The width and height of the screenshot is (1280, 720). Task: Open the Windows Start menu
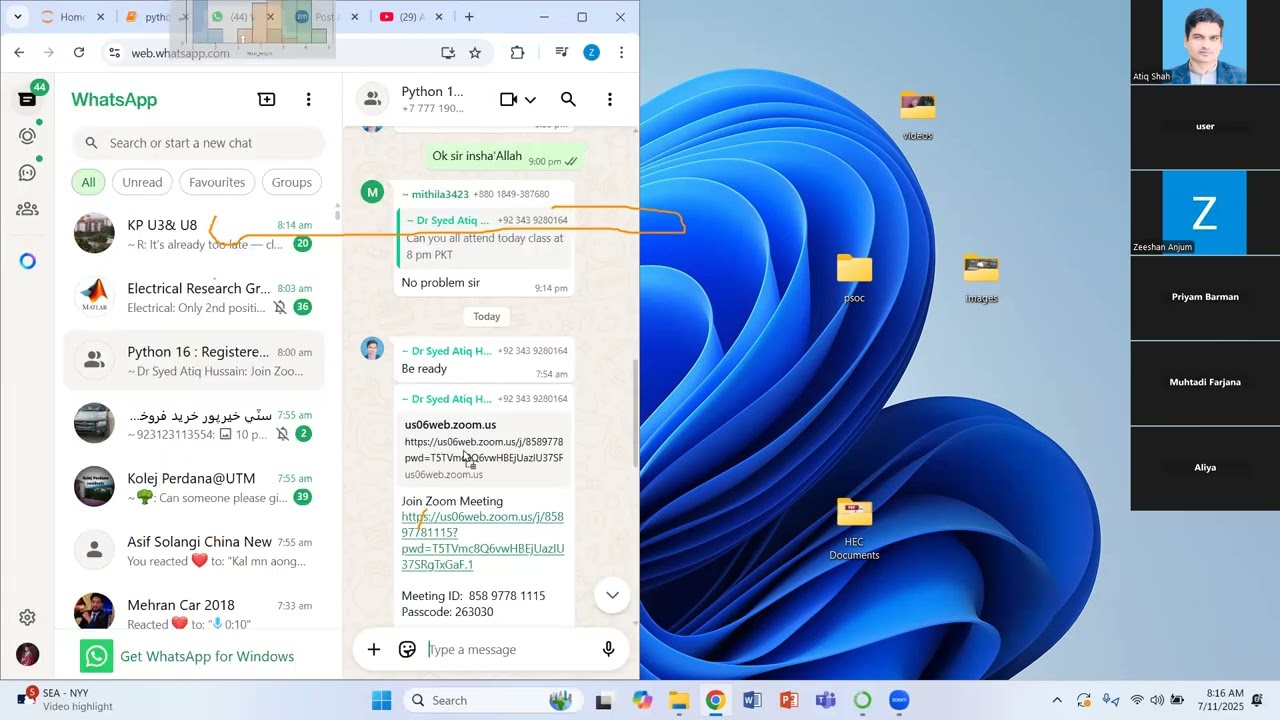(382, 700)
